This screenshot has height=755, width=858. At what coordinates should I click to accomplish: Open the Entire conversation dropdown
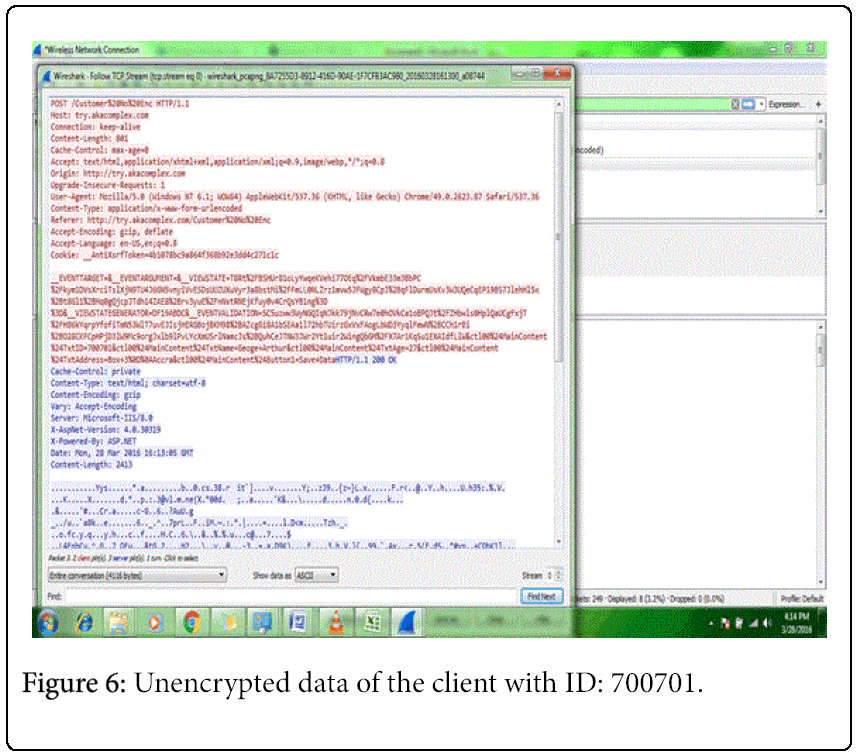[137, 576]
